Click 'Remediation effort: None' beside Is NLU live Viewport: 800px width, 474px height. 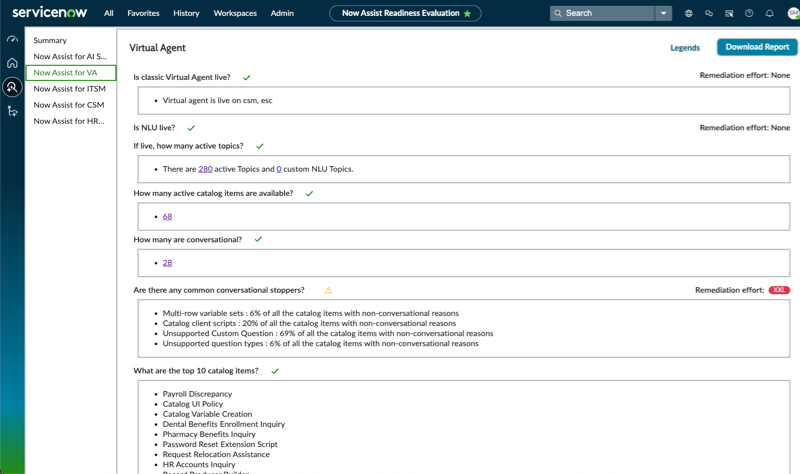point(745,128)
